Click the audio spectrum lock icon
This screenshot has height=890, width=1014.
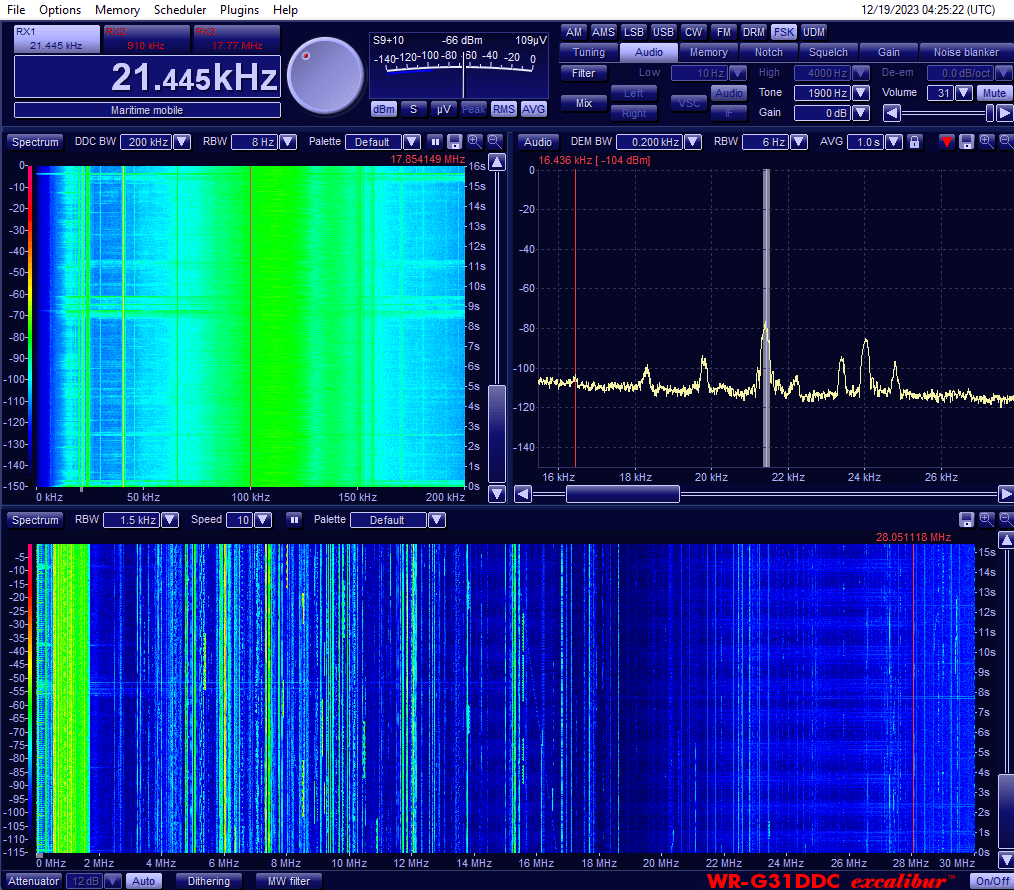point(914,142)
